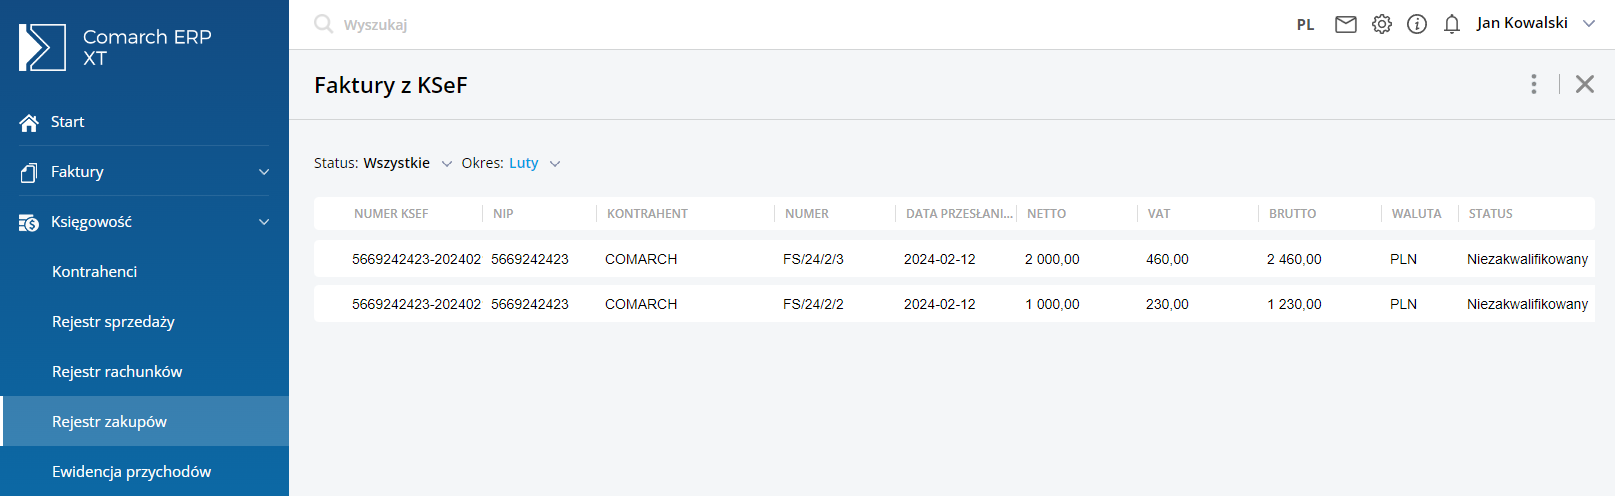Click the search magnifier icon
This screenshot has width=1615, height=496.
click(x=323, y=24)
